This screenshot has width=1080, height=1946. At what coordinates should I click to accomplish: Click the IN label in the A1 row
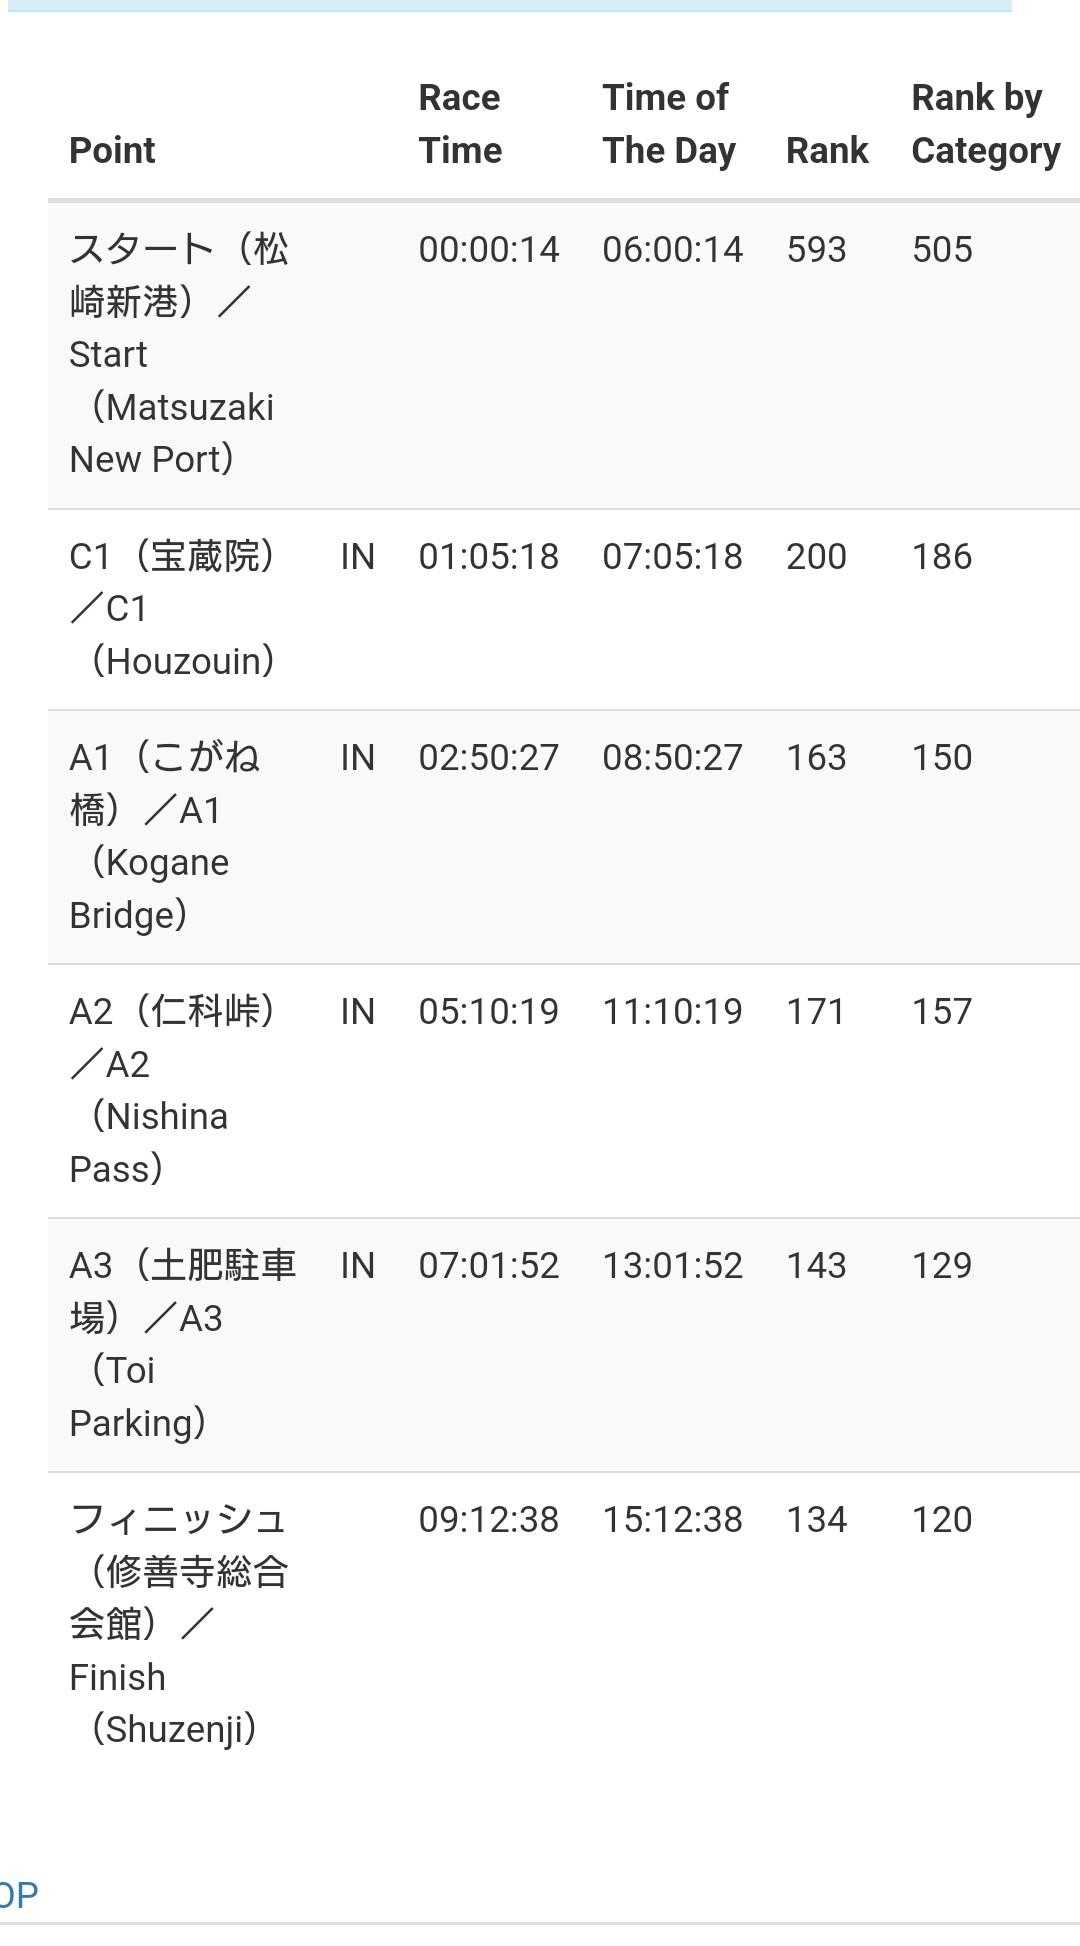(357, 757)
